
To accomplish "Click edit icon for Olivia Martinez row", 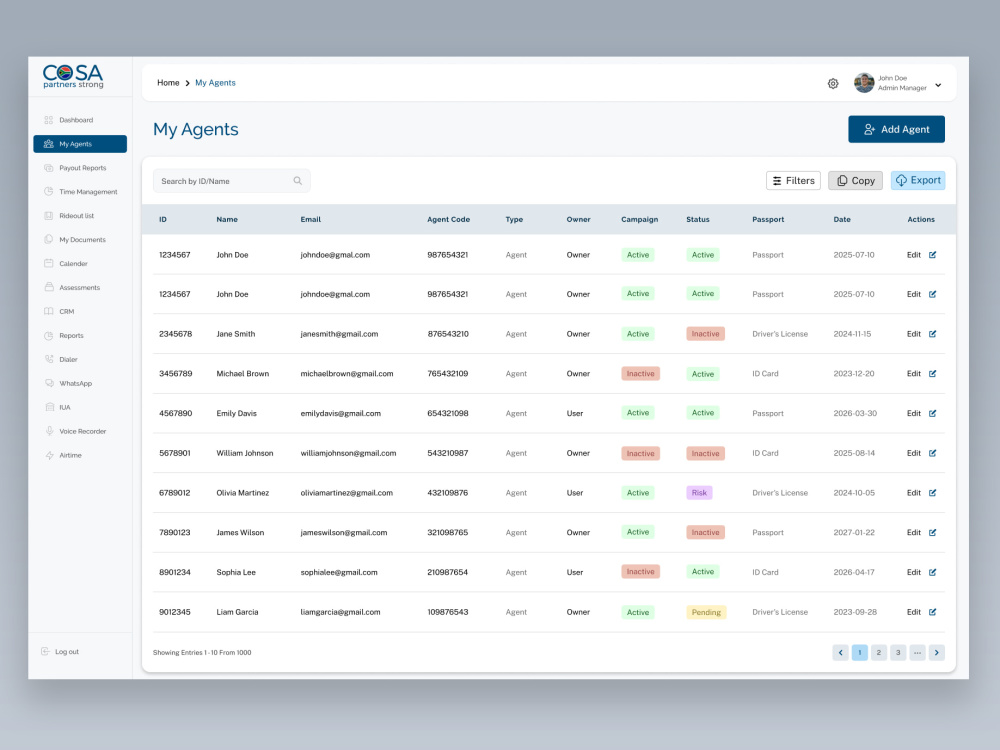I will click(932, 493).
